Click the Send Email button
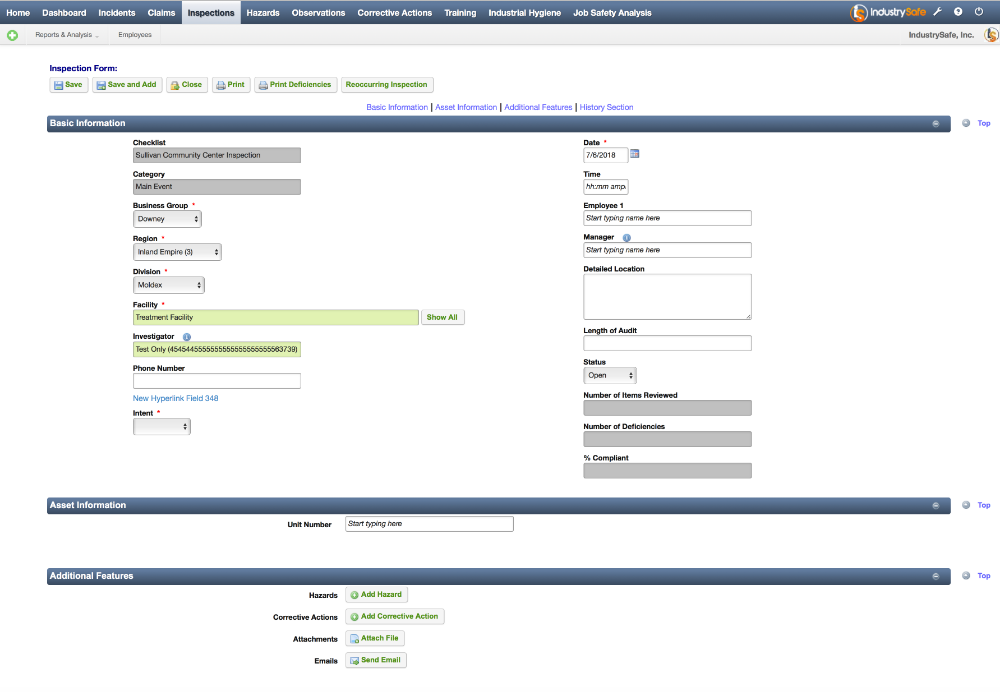The height and width of the screenshot is (693, 1000). 376,660
